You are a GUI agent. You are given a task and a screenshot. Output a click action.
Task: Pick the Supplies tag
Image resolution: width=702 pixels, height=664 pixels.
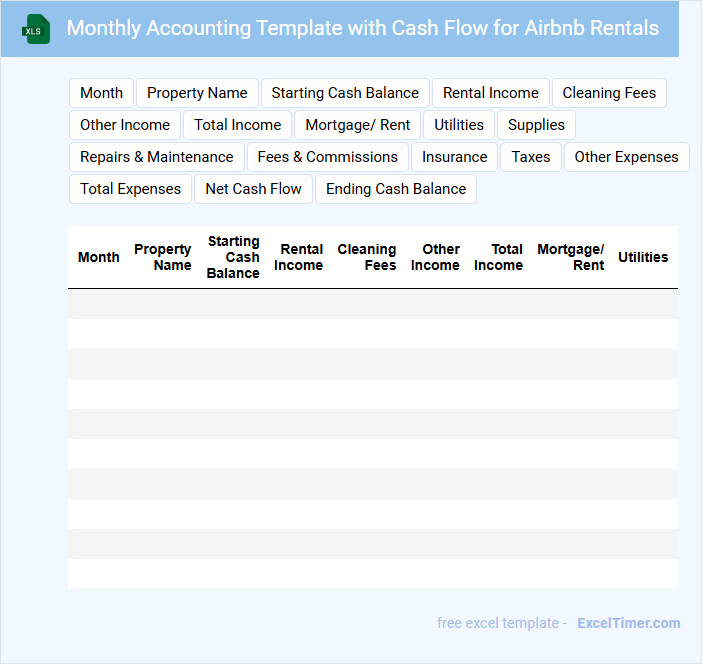coord(536,125)
